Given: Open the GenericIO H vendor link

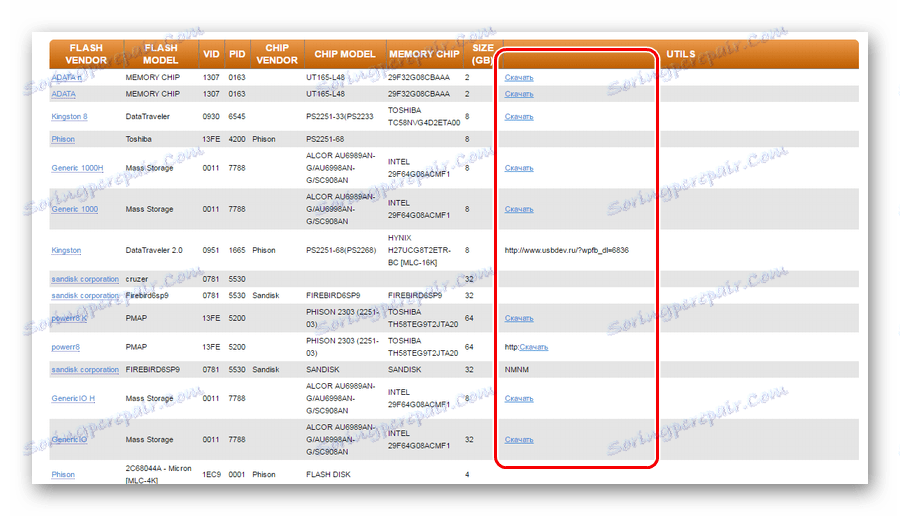Looking at the screenshot, I should pos(73,398).
